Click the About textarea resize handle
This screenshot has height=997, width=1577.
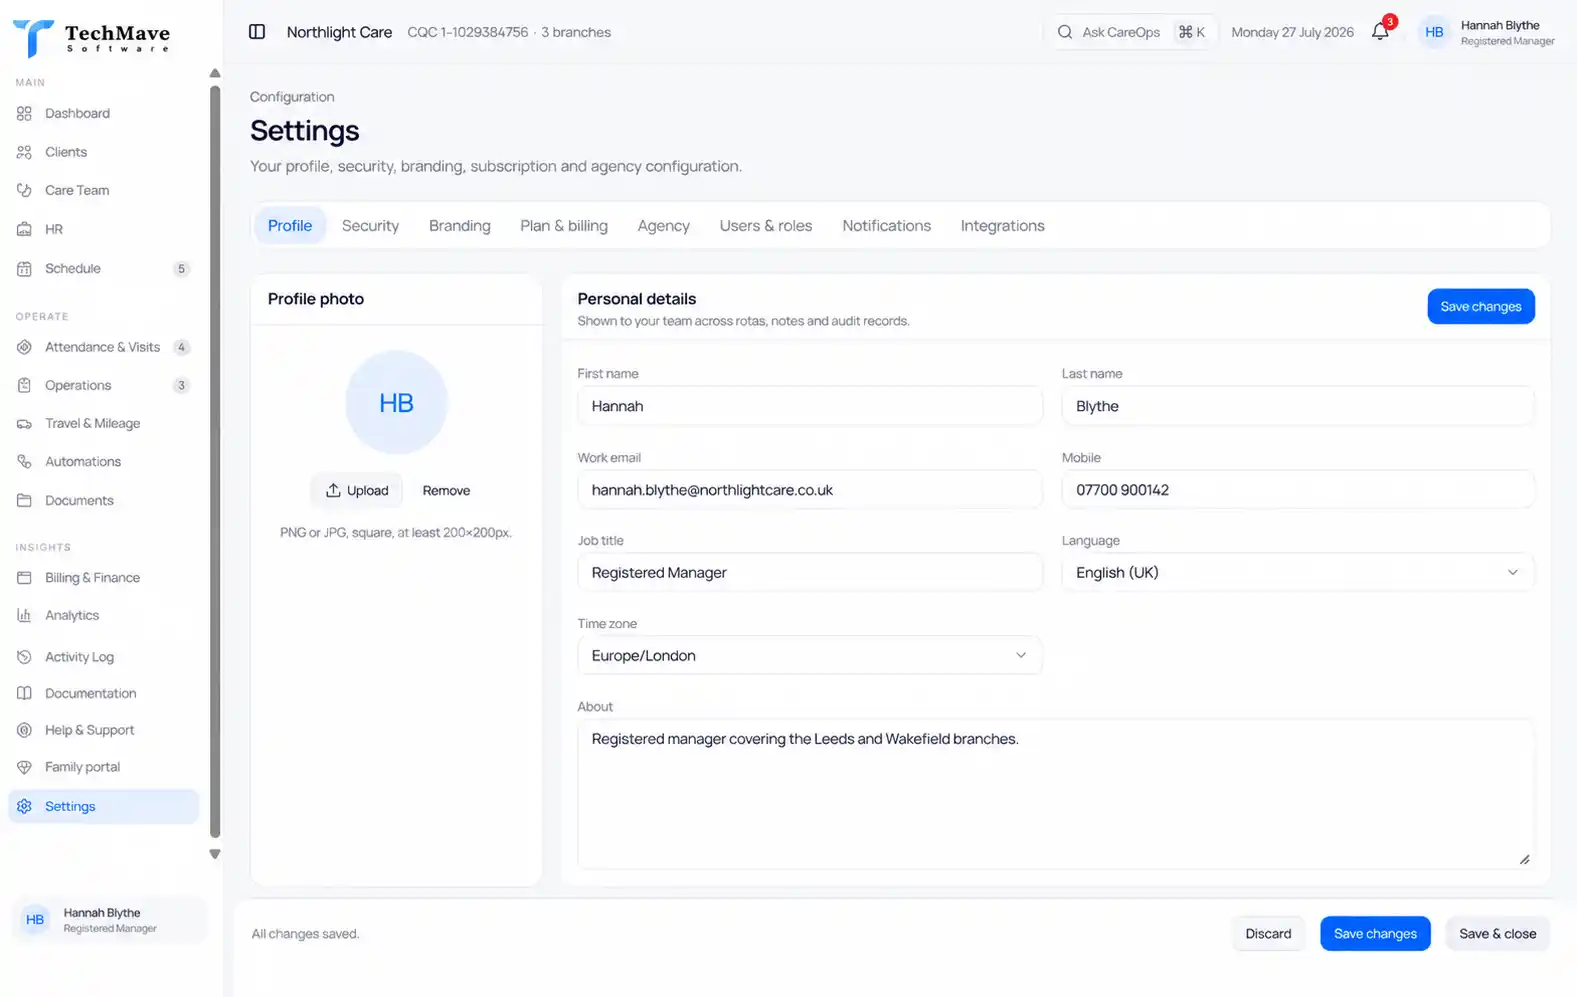[1524, 859]
